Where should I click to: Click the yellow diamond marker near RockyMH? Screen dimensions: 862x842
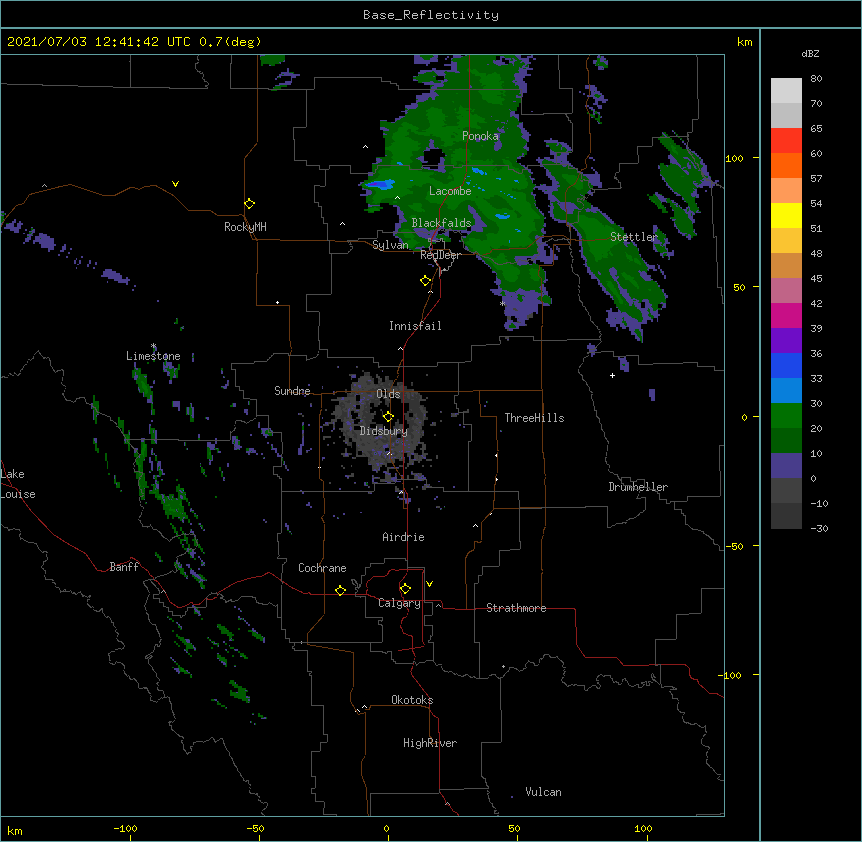[x=250, y=203]
